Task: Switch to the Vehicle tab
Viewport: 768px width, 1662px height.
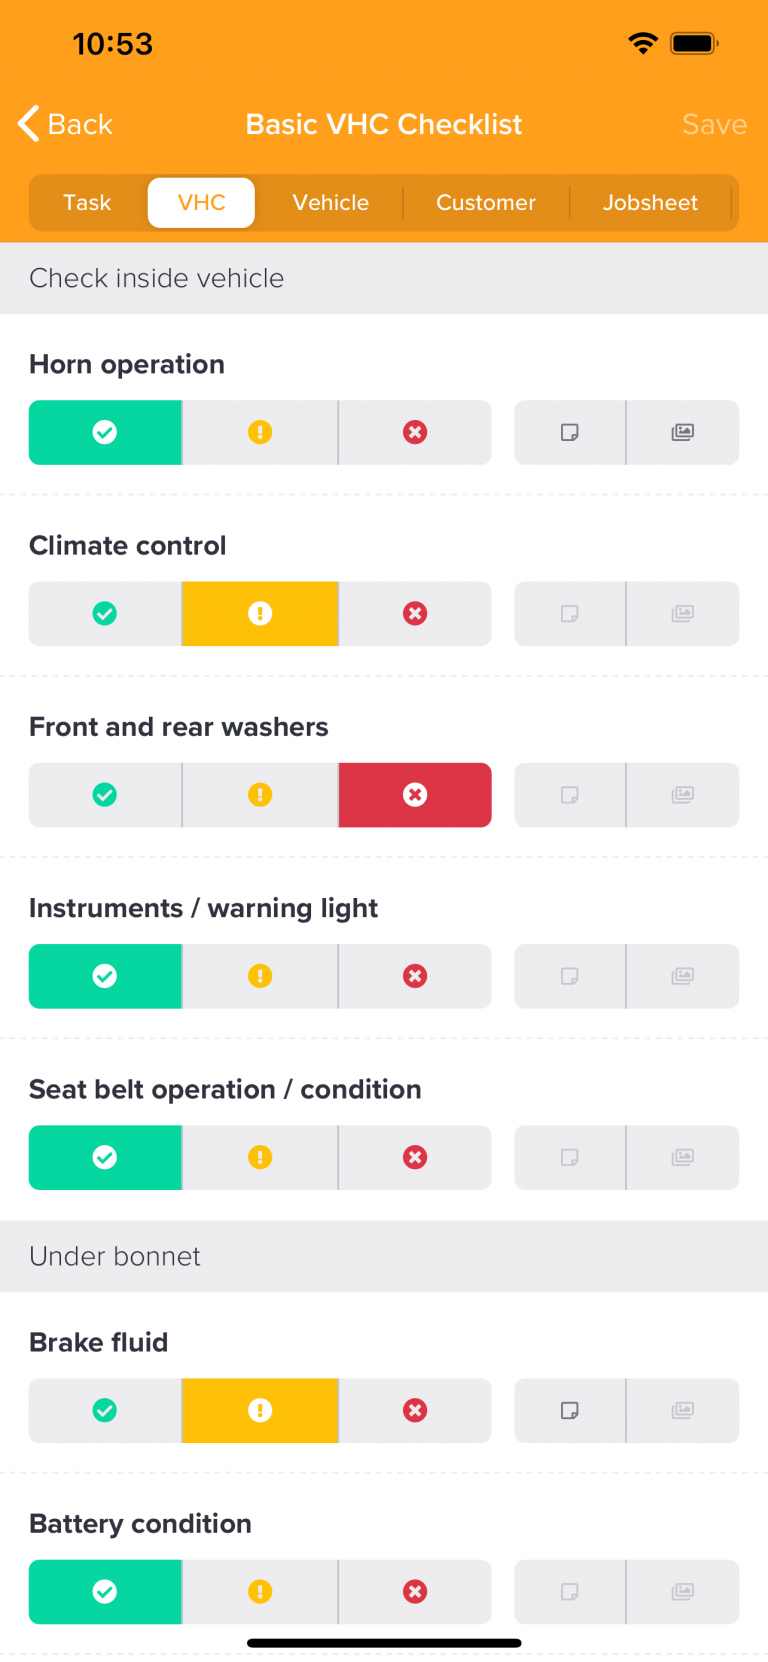Action: tap(330, 202)
